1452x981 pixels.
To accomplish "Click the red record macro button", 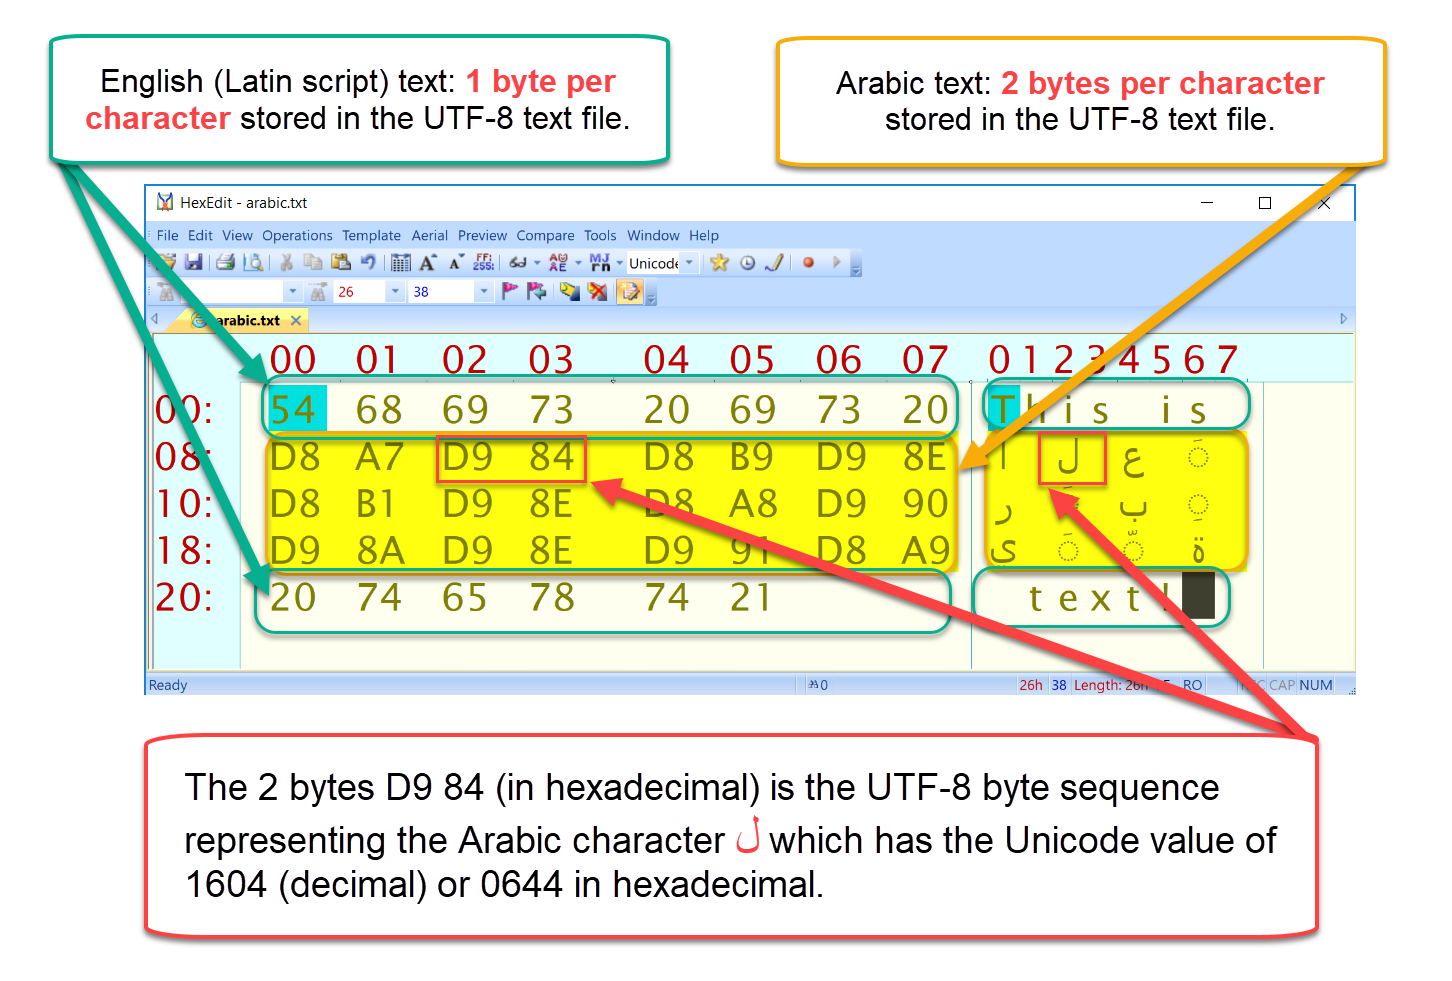I will [808, 262].
